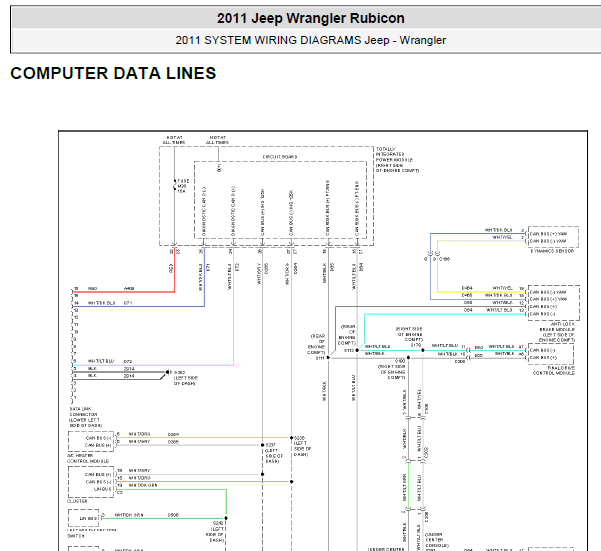This screenshot has height=551, width=601.
Task: Click 'CAN BUS (+)' pin of A/C Heater module
Action: point(98,445)
